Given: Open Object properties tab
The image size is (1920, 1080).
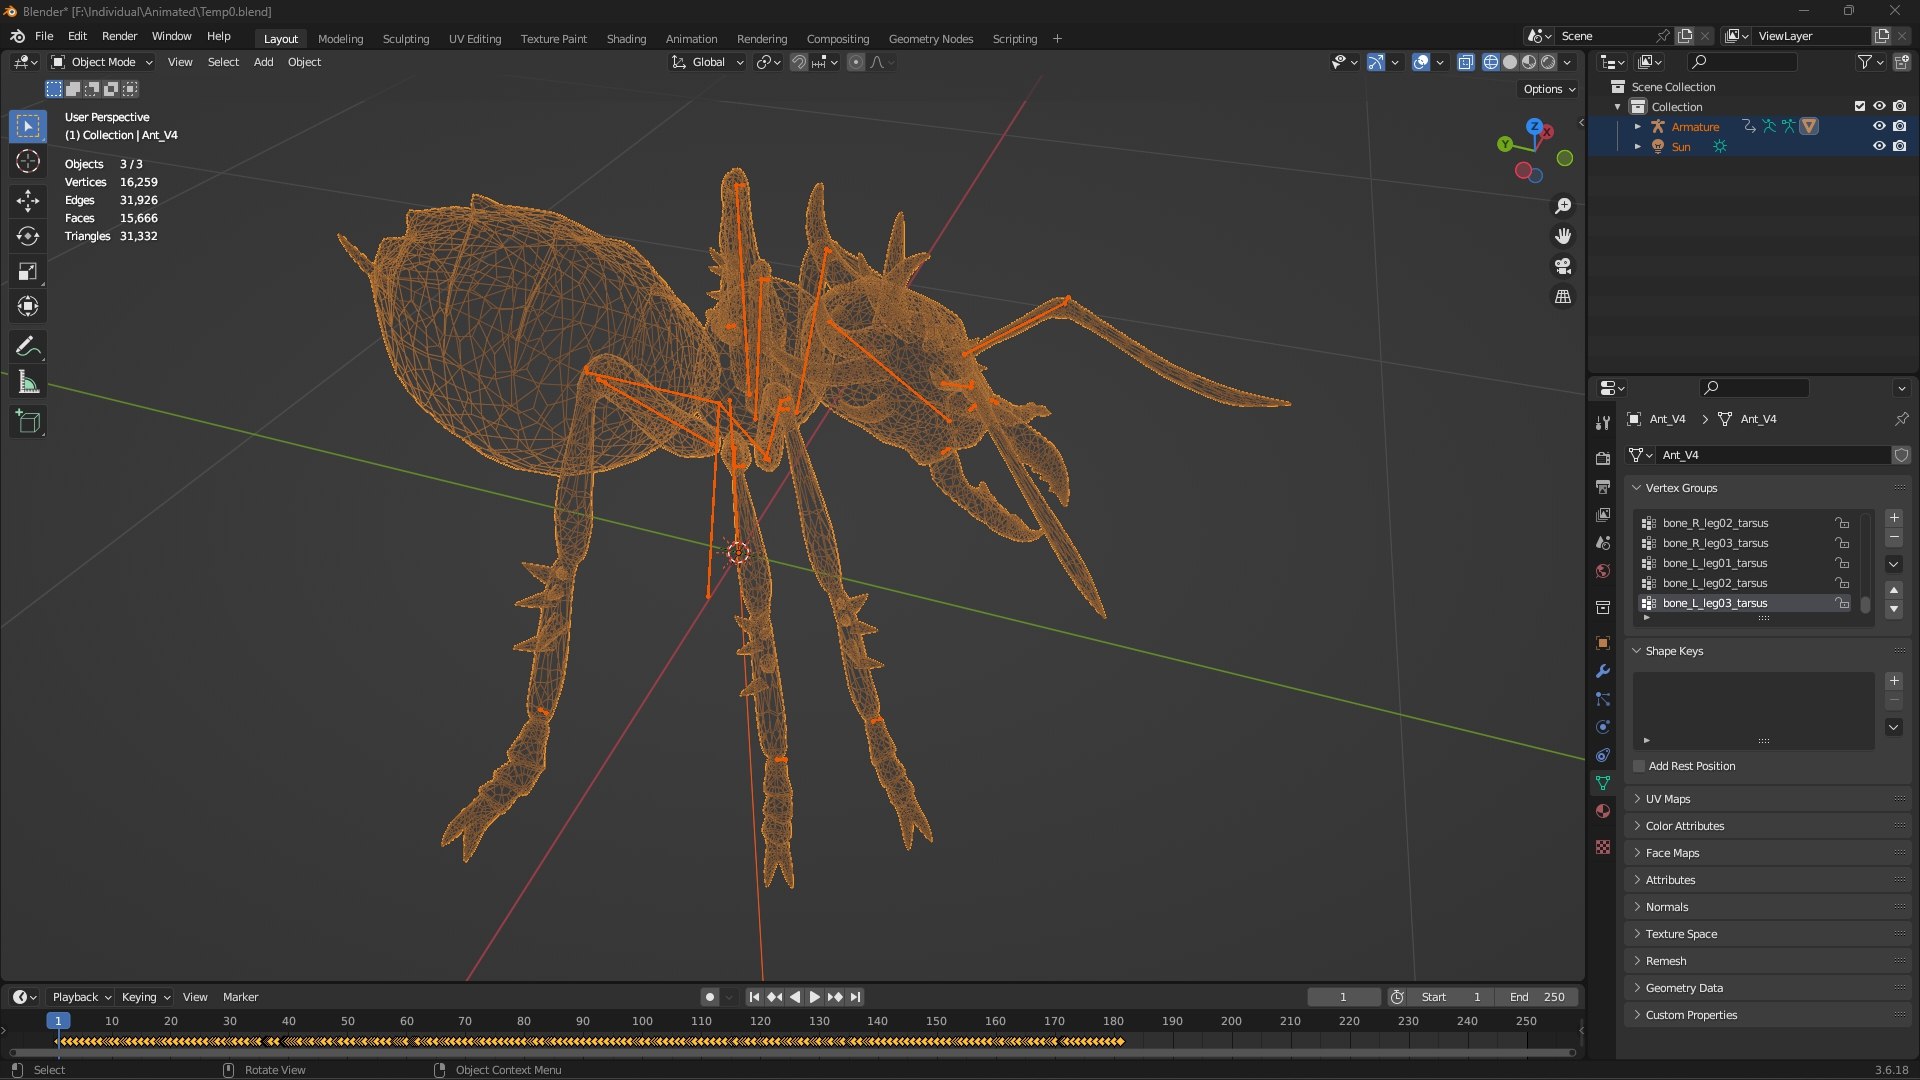Looking at the screenshot, I should (1603, 643).
